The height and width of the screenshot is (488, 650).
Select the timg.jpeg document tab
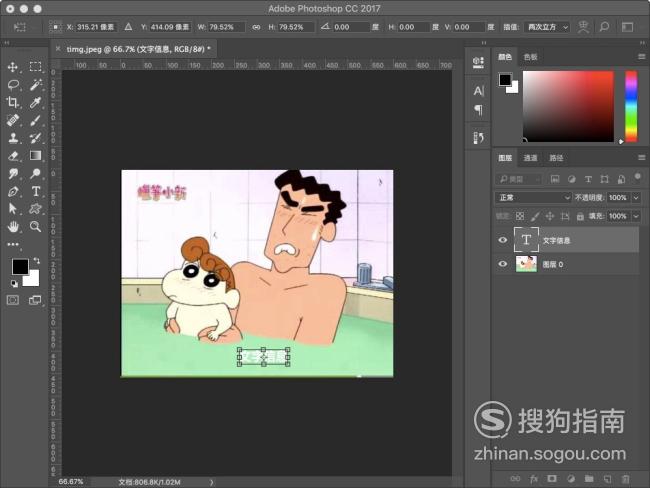[x=138, y=49]
